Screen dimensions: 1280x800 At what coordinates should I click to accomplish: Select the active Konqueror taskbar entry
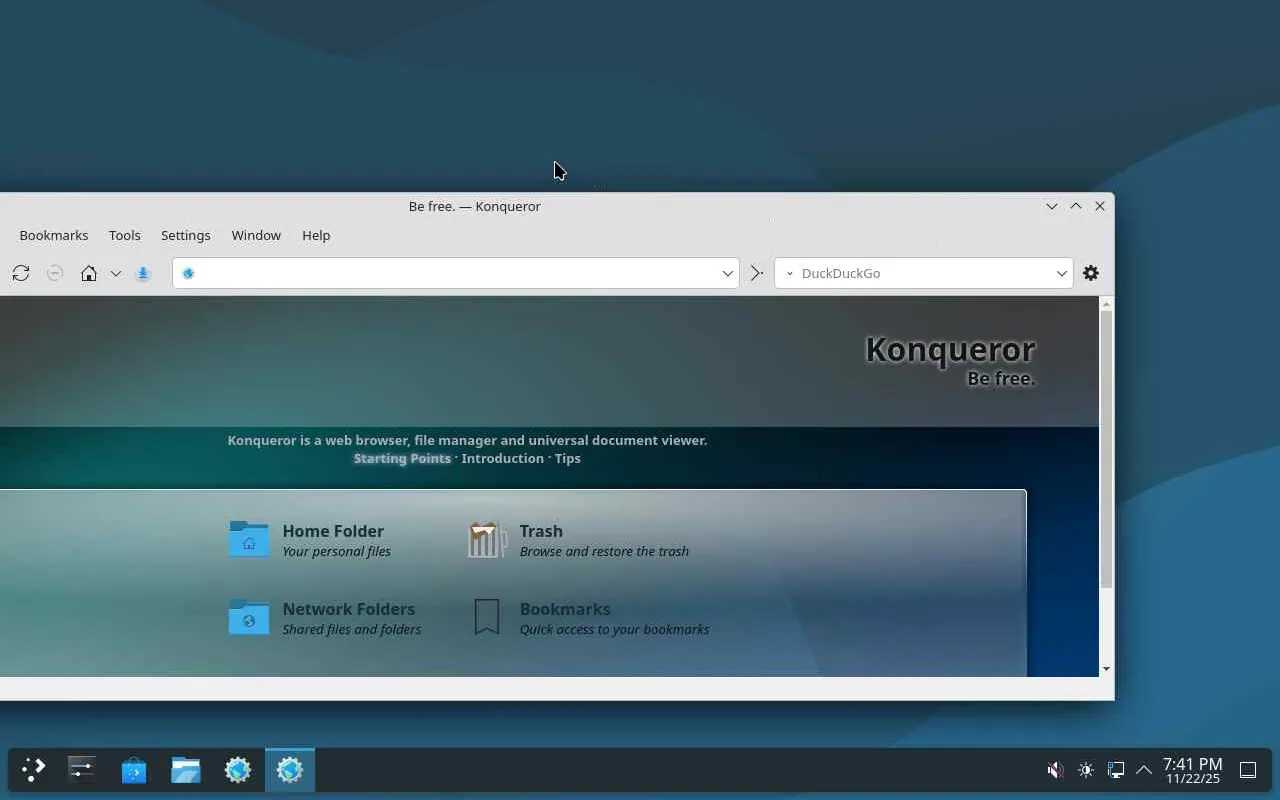(290, 770)
